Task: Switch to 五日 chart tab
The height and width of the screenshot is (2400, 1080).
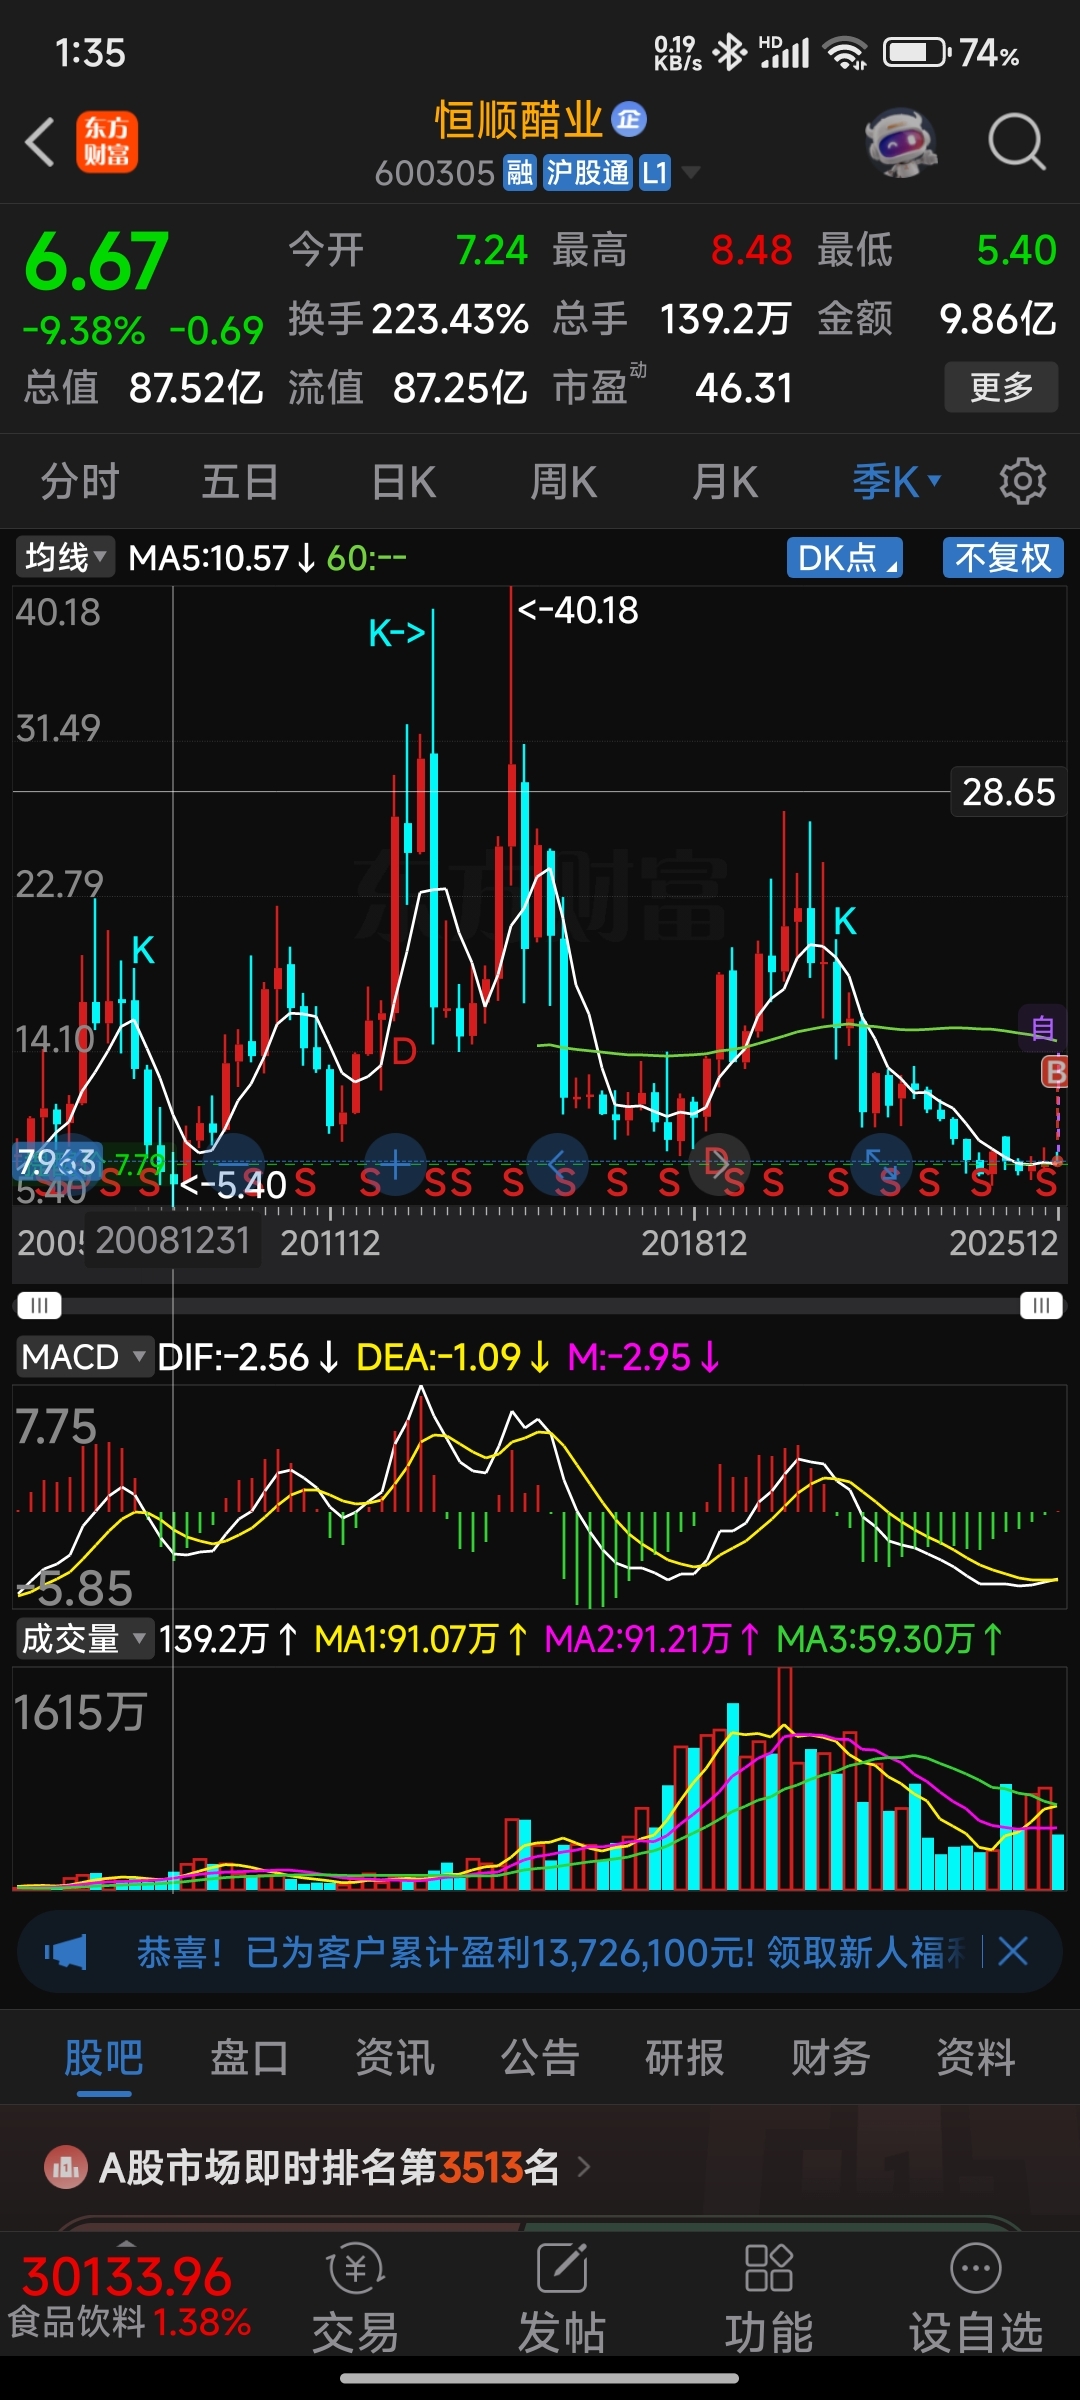Action: (x=240, y=482)
